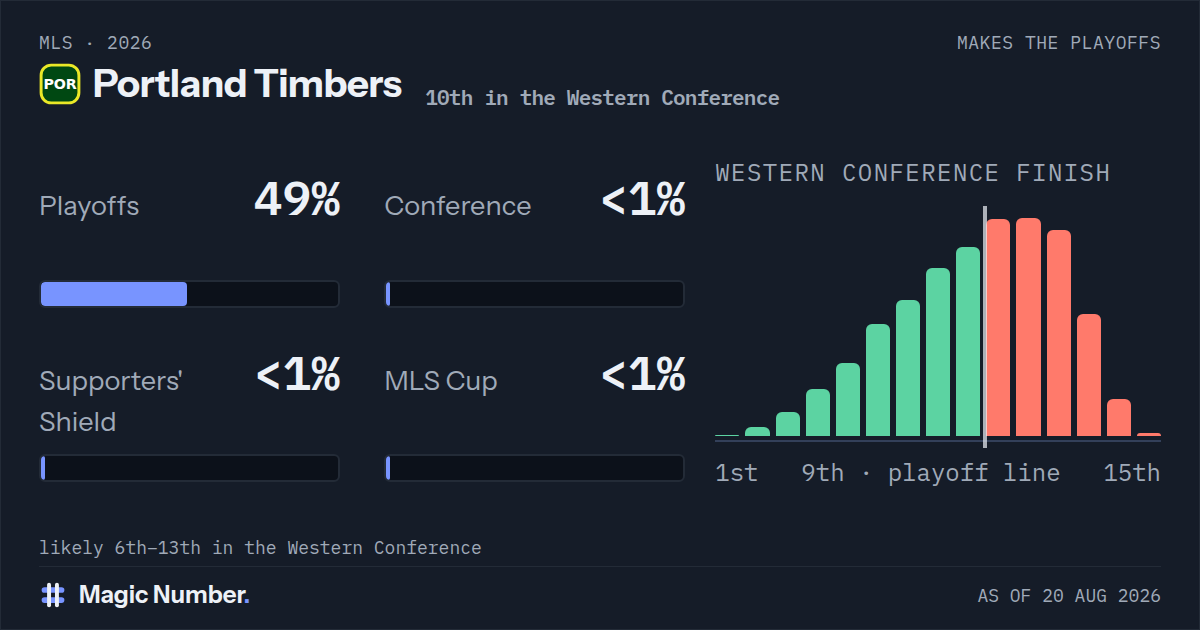Click the Western Conference Finish heading
This screenshot has width=1200, height=630.
click(x=913, y=173)
